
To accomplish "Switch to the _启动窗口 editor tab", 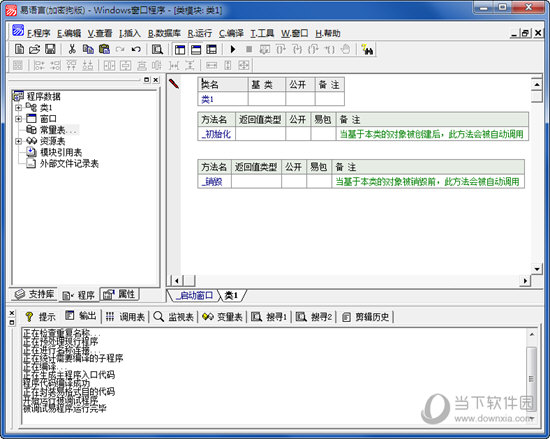I will 195,295.
